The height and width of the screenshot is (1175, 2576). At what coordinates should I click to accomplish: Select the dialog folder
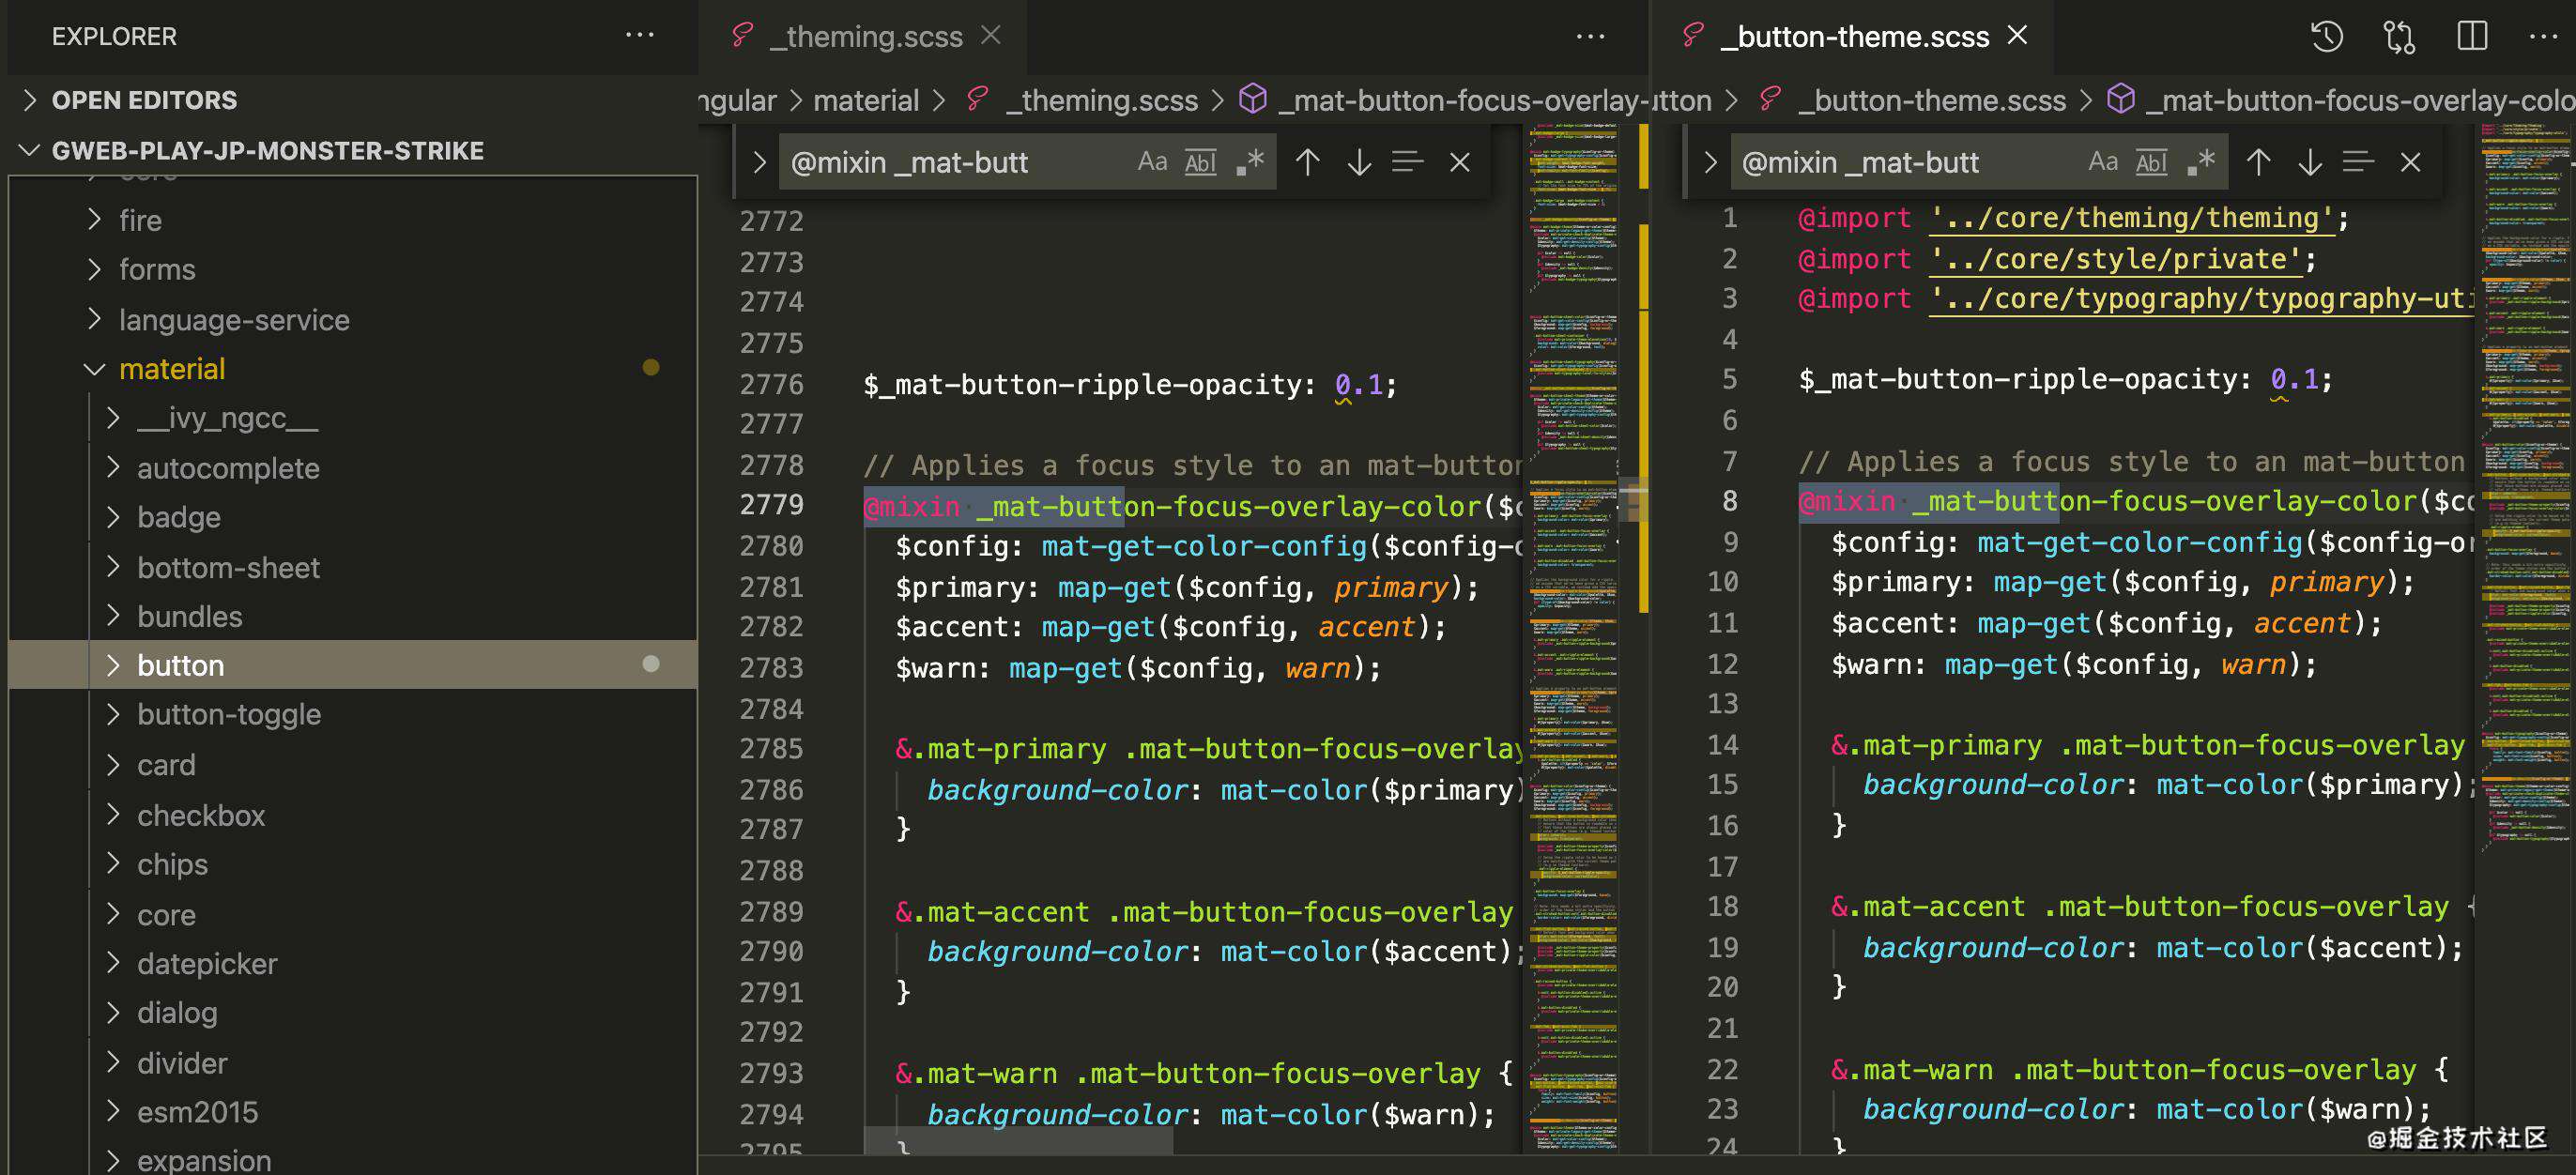(177, 1012)
